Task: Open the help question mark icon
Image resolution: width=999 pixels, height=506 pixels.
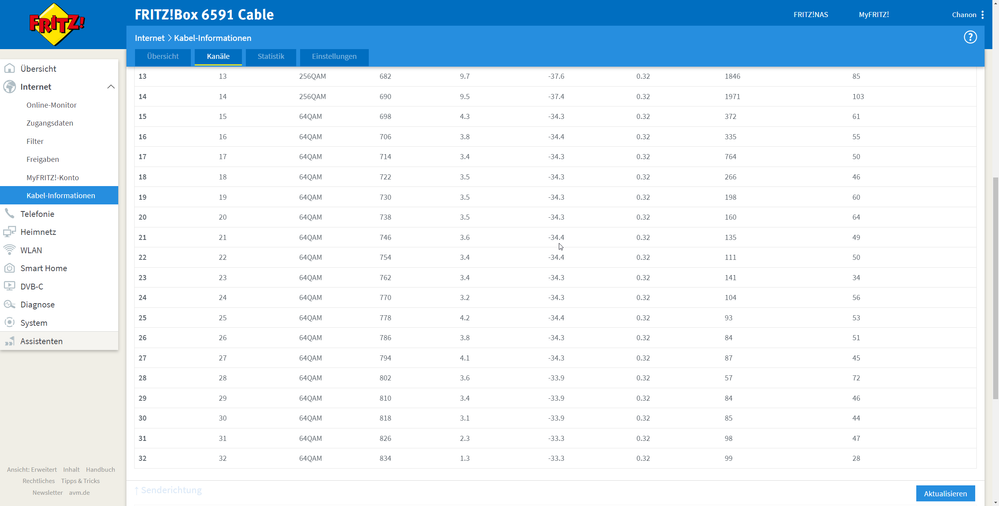Action: (970, 38)
